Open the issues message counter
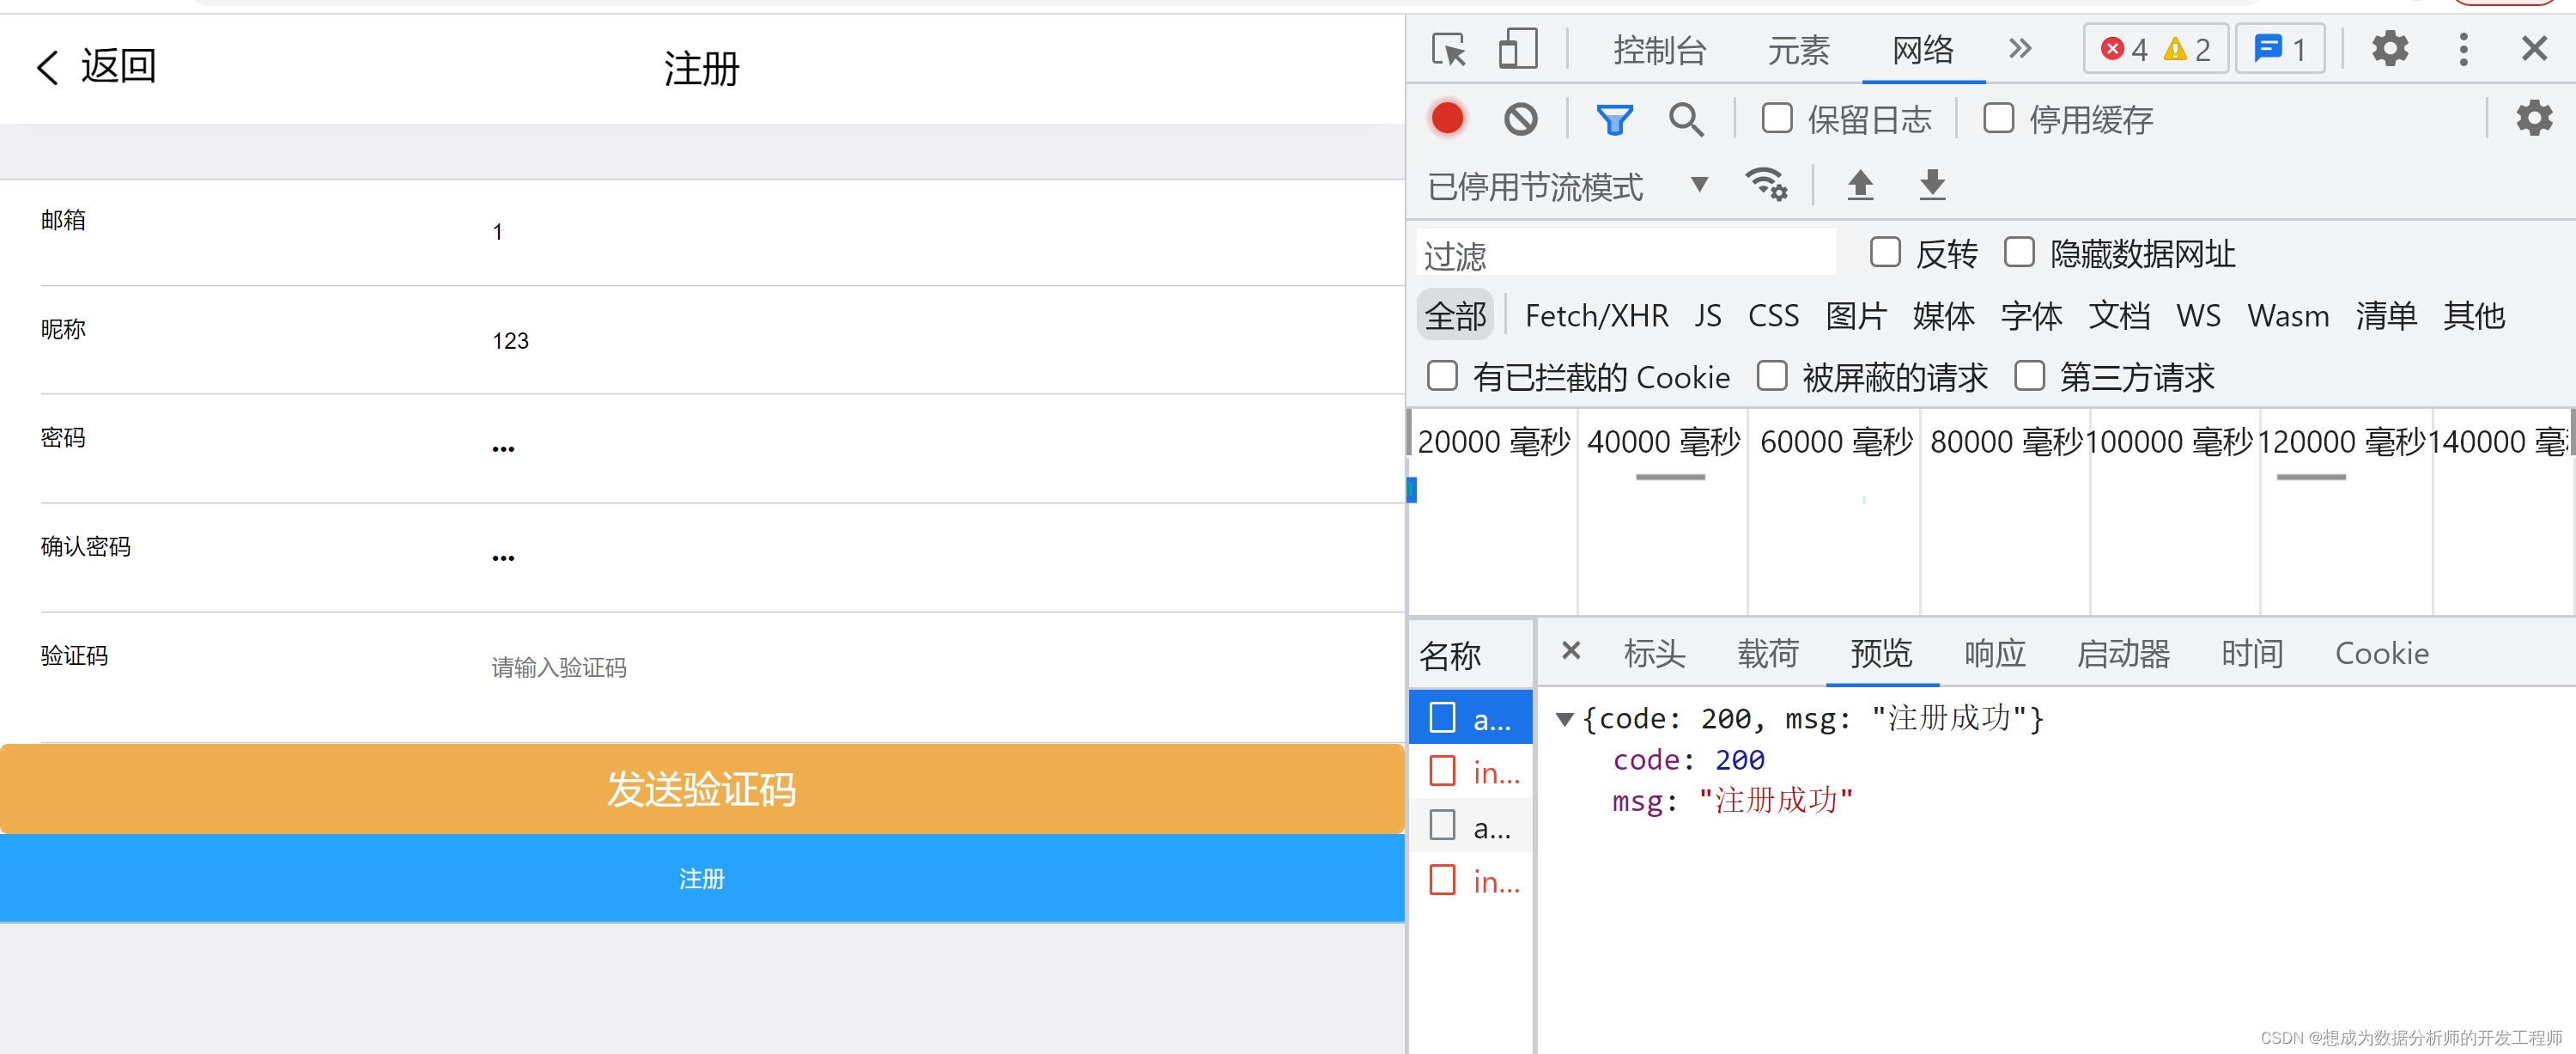Image resolution: width=2576 pixels, height=1054 pixels. [x=2281, y=49]
